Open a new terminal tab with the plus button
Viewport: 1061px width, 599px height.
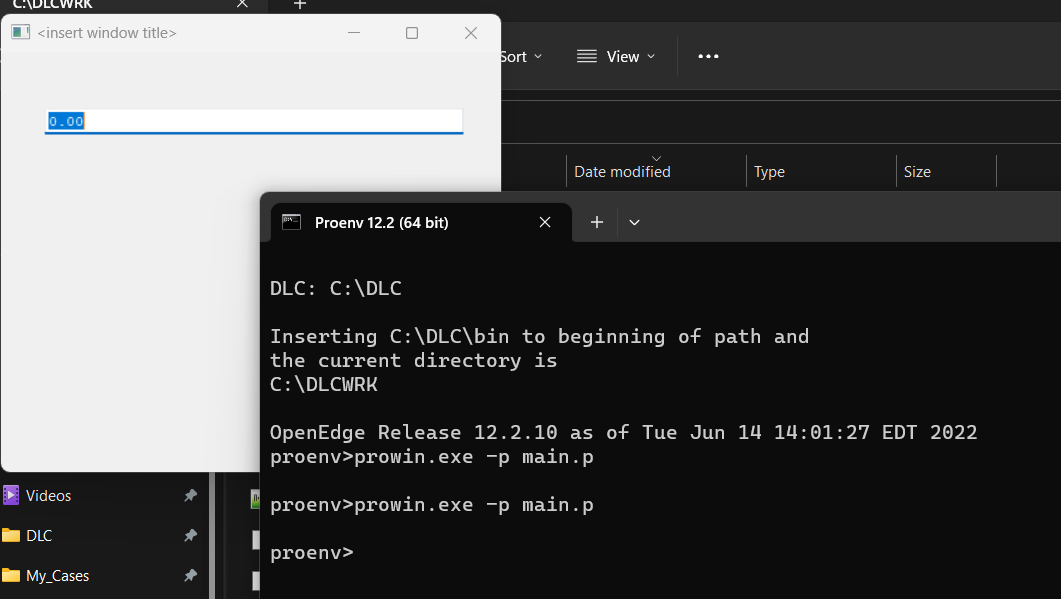(595, 222)
